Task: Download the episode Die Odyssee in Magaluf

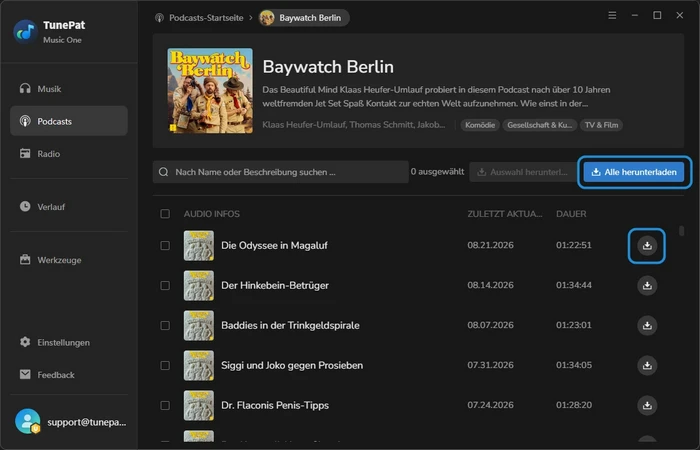Action: (647, 246)
